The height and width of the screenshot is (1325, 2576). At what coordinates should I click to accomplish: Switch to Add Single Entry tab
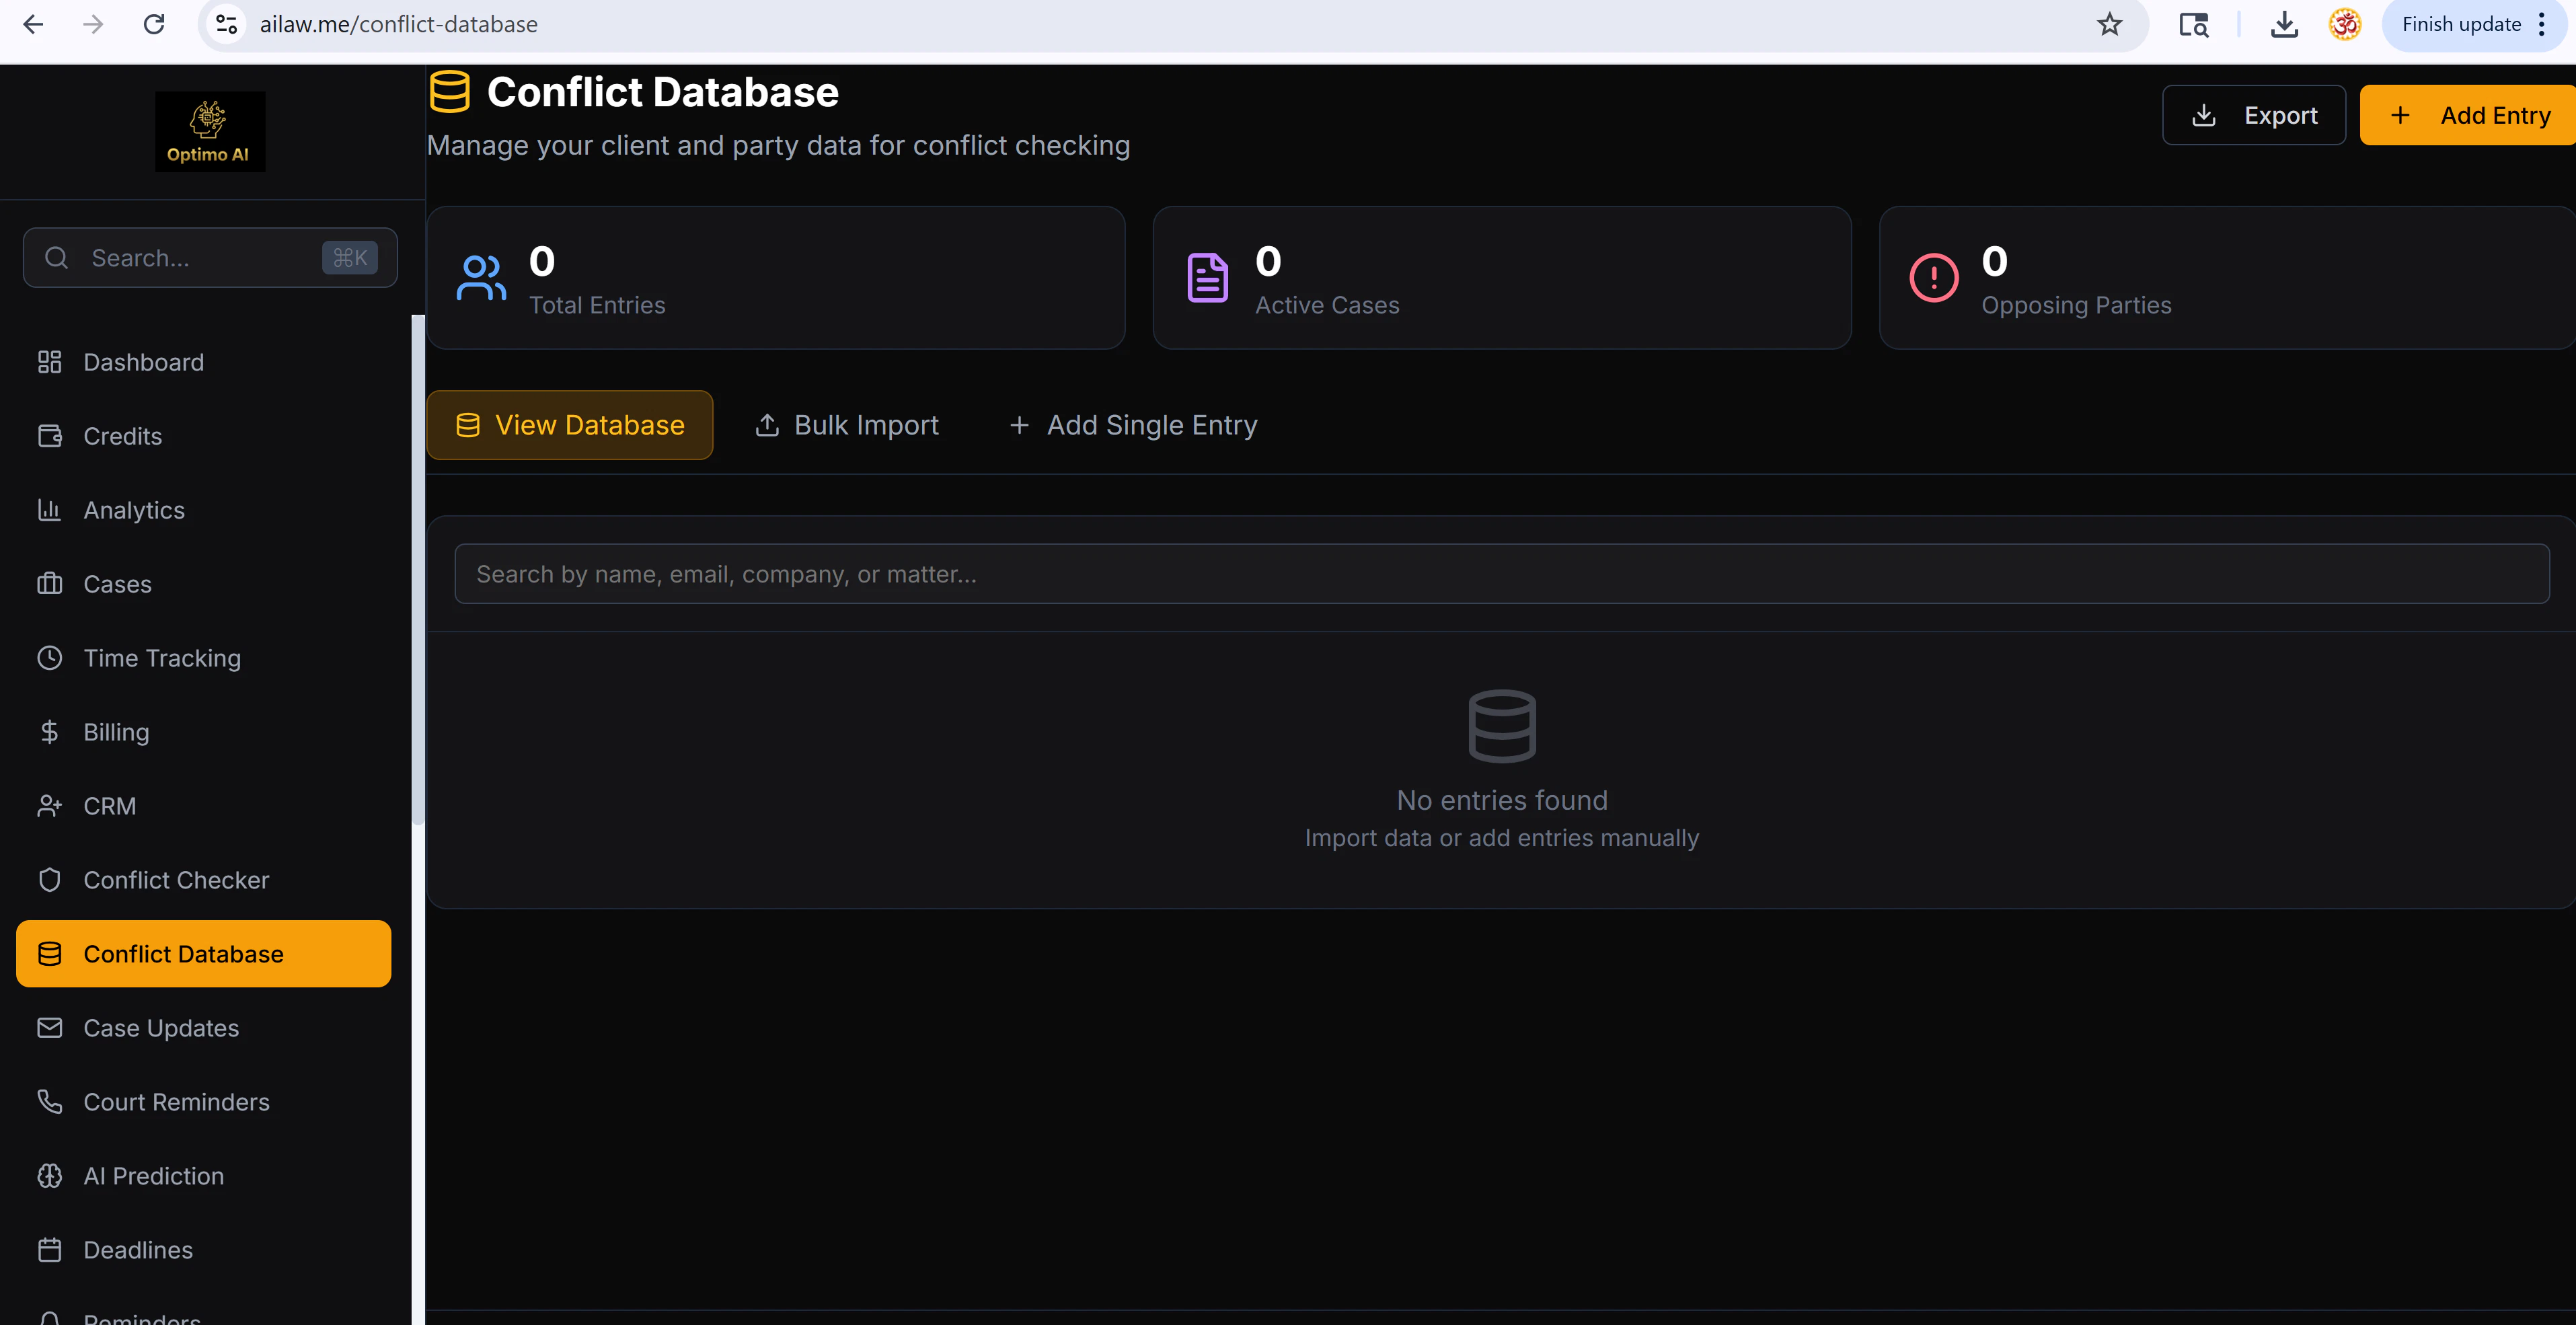point(1132,425)
